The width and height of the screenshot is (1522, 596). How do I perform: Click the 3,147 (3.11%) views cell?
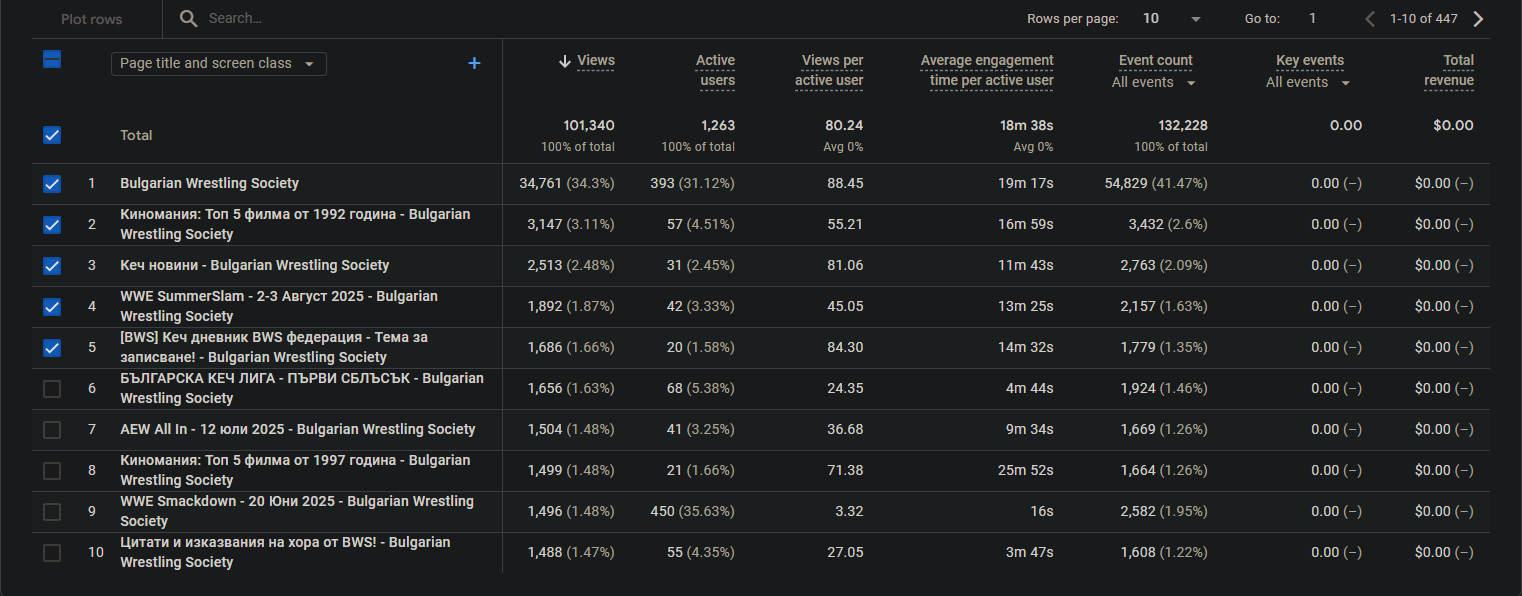(x=571, y=225)
